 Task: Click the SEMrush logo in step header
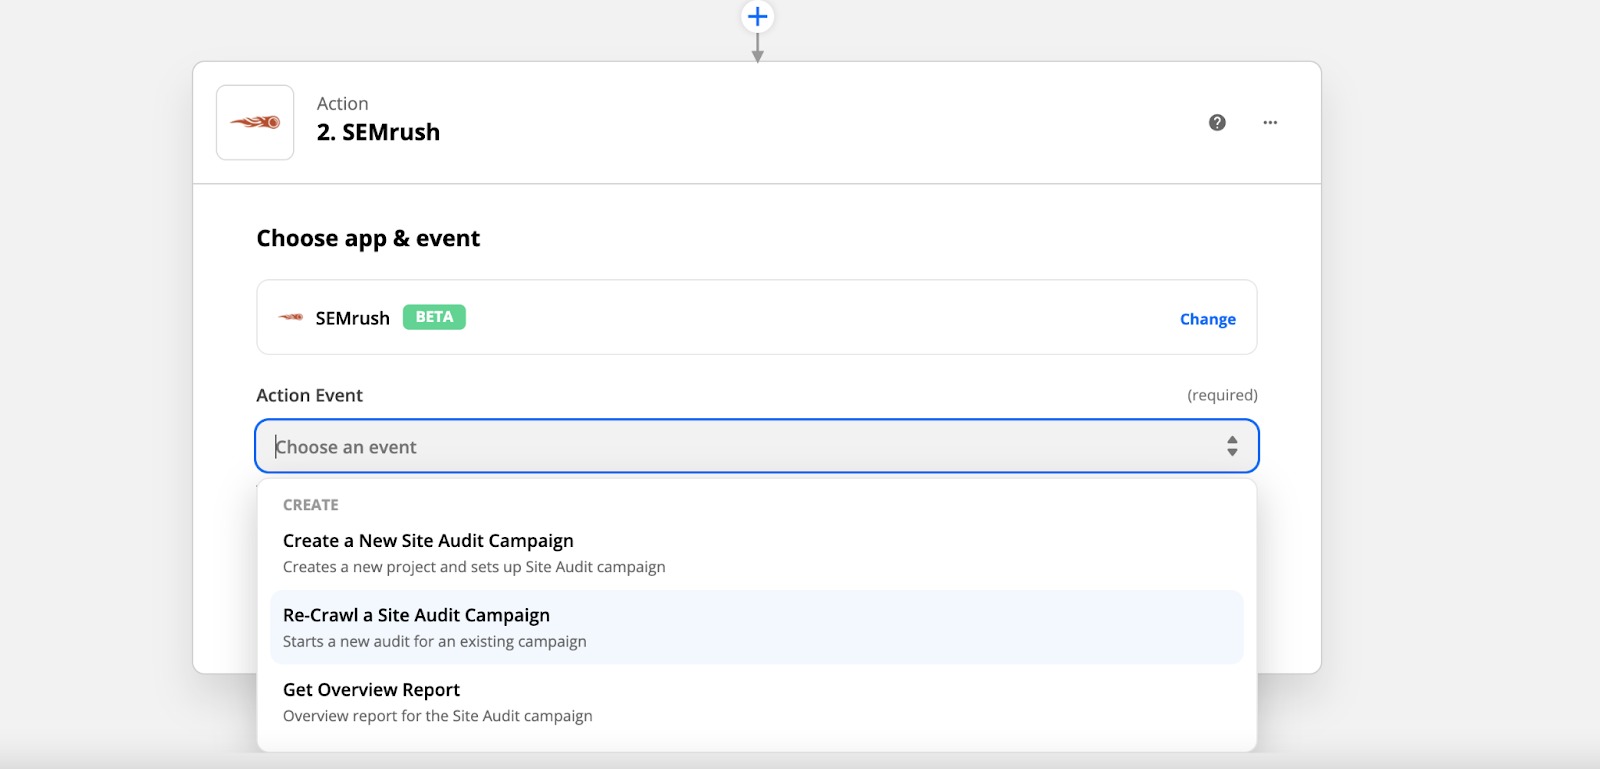click(x=255, y=122)
